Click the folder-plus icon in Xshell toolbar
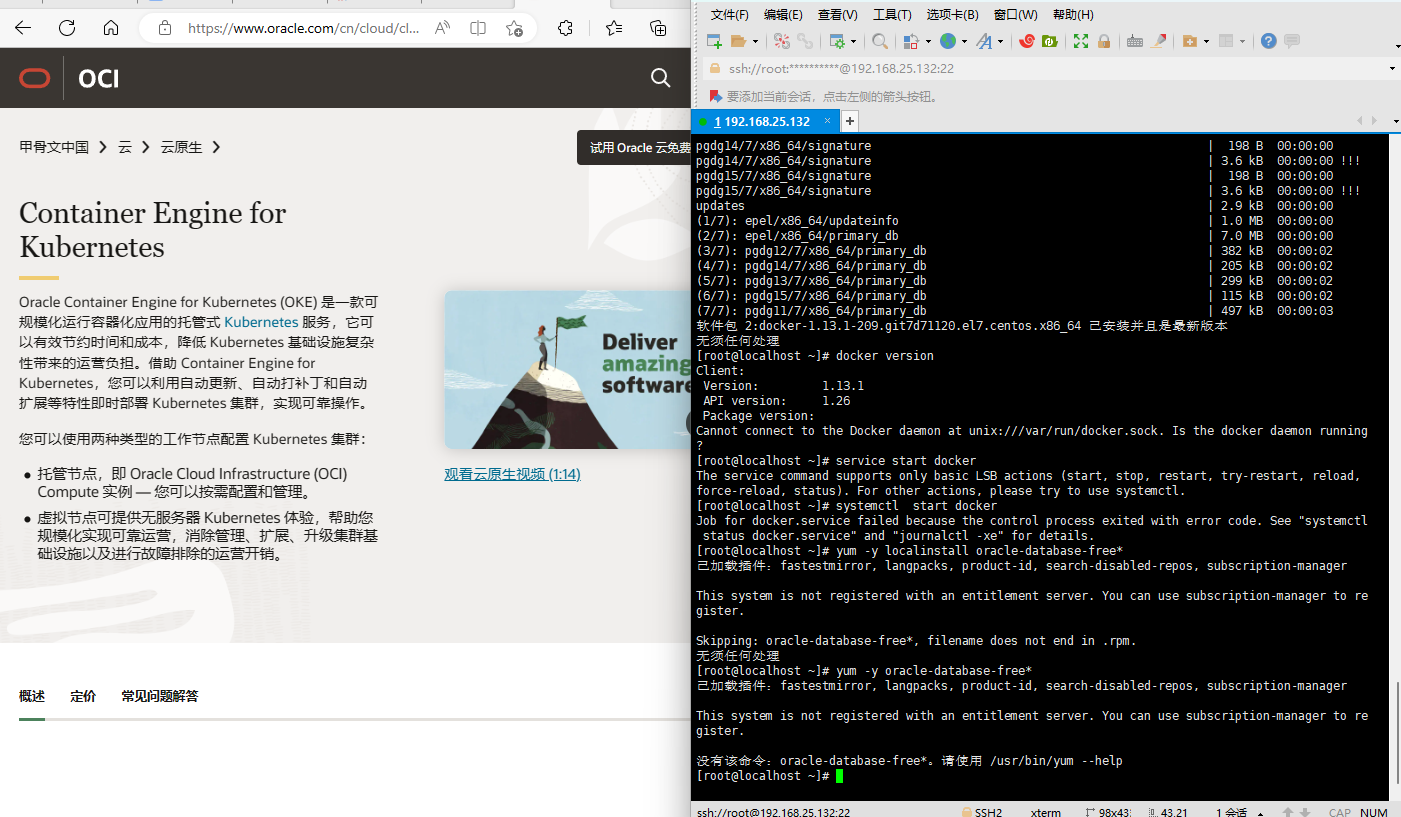The image size is (1401, 817). pos(1190,41)
